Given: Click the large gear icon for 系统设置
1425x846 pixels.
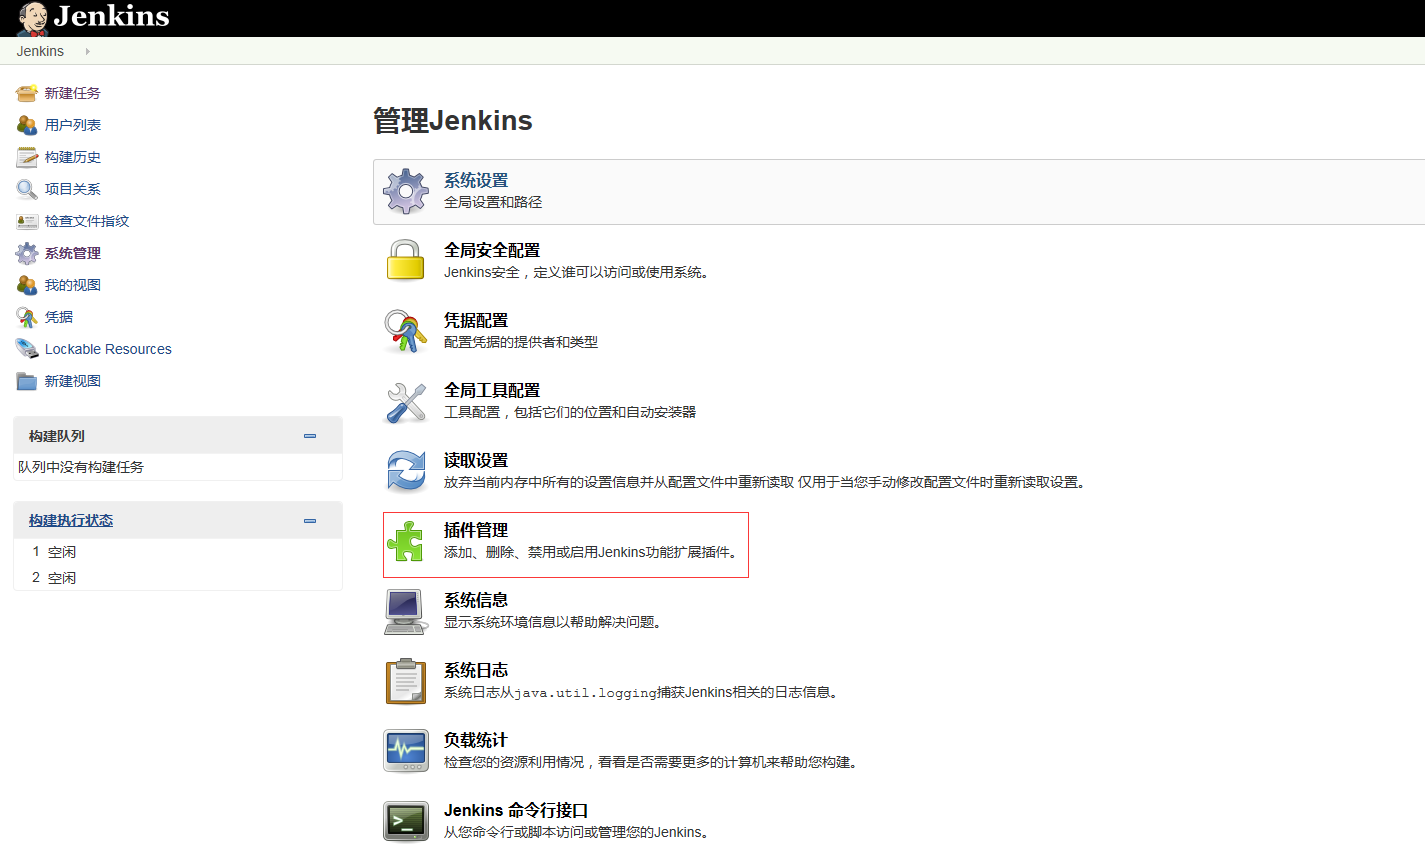Looking at the screenshot, I should coord(406,191).
